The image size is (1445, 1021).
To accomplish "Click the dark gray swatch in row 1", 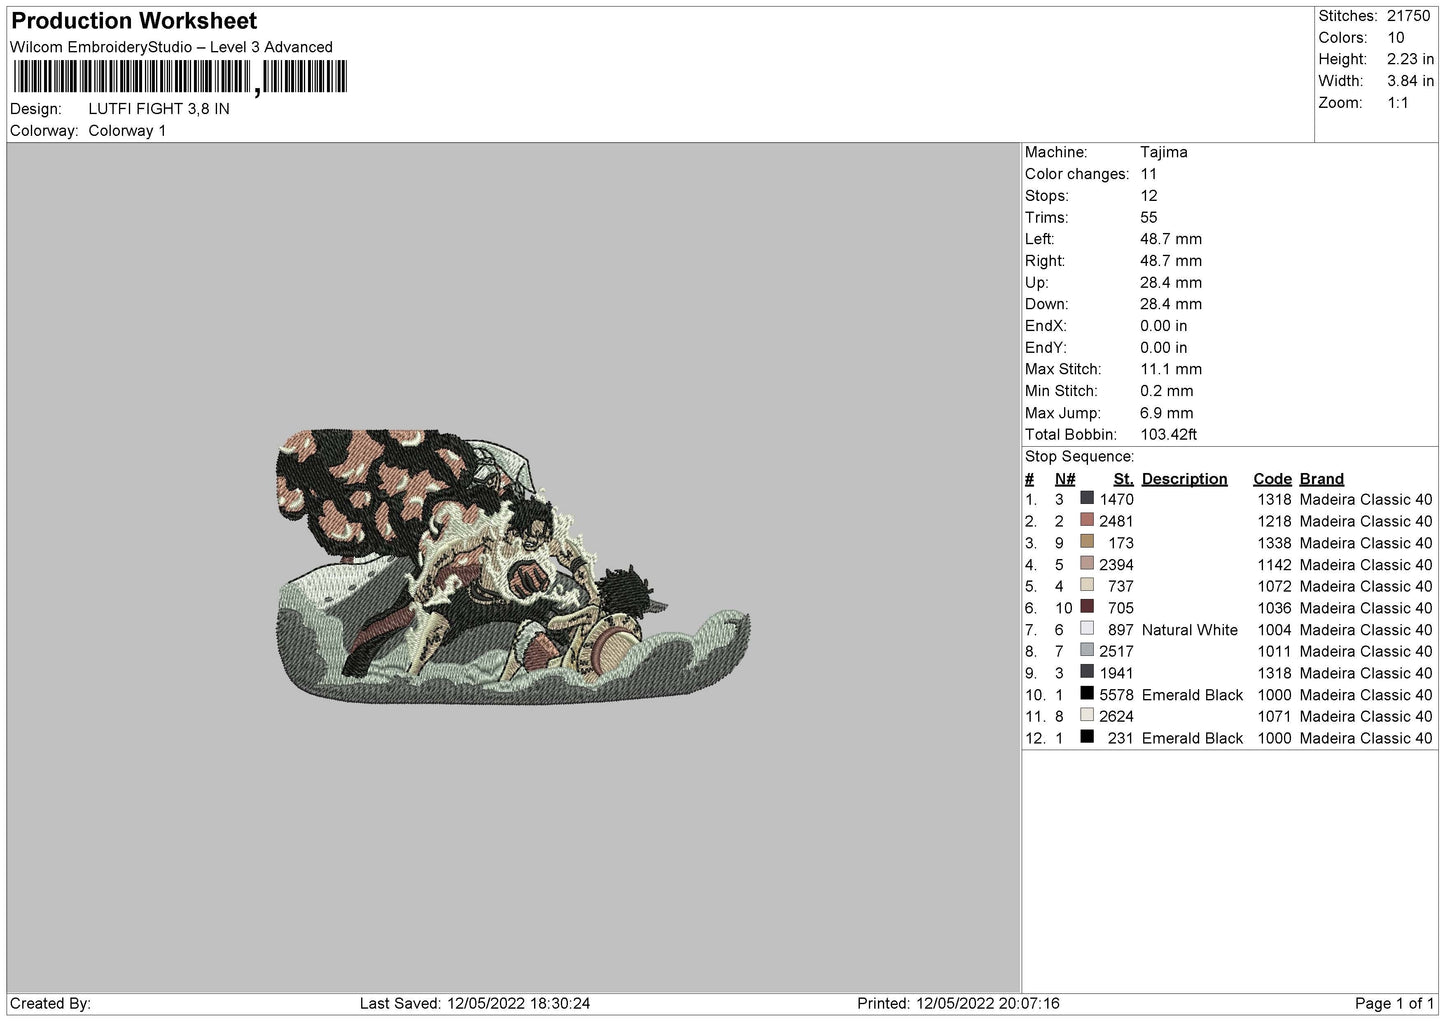I will pos(1087,498).
